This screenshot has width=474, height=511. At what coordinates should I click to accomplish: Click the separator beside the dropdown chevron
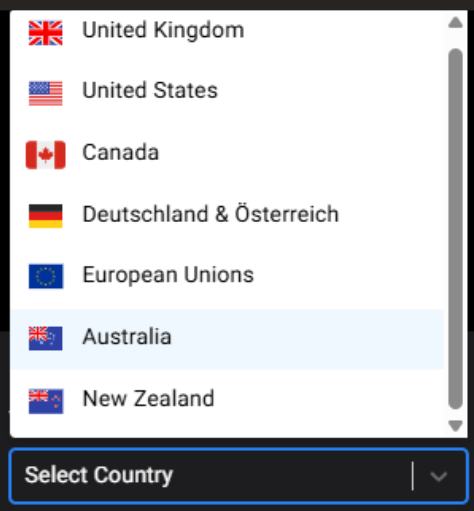point(413,476)
